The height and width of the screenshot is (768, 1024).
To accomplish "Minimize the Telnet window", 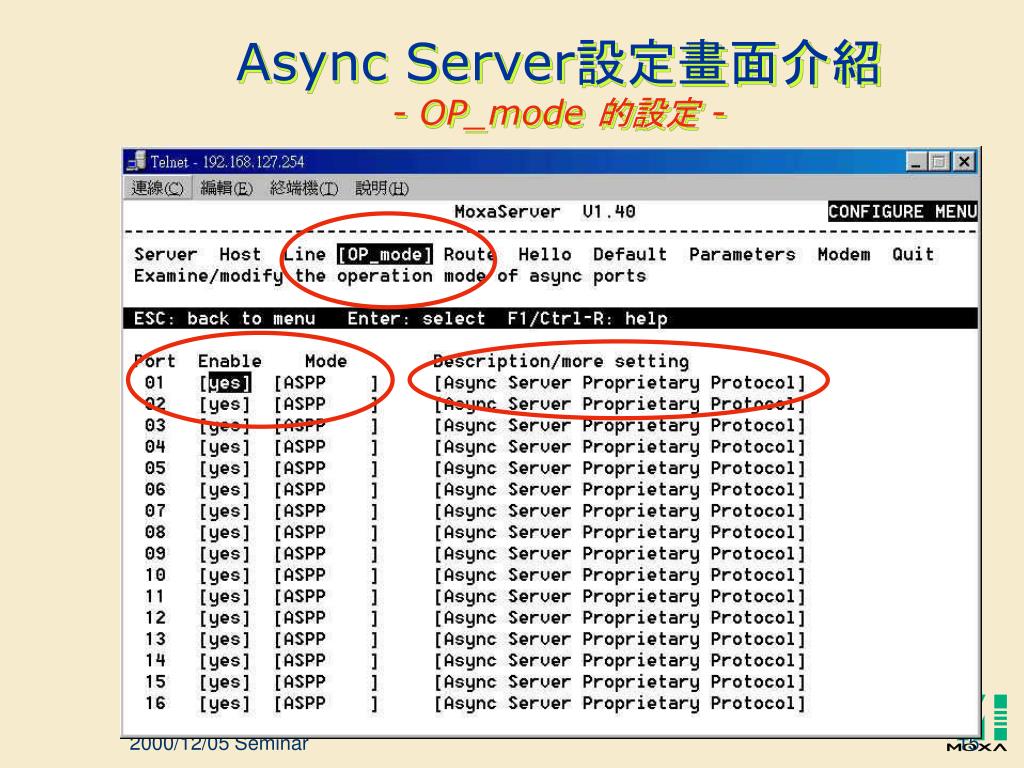I will click(x=916, y=161).
